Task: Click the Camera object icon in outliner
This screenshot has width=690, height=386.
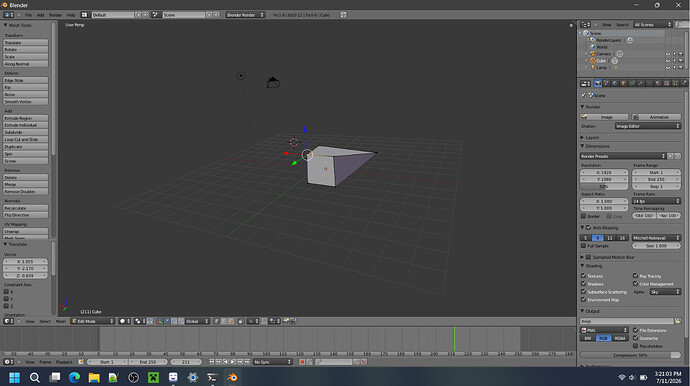Action: [593, 54]
